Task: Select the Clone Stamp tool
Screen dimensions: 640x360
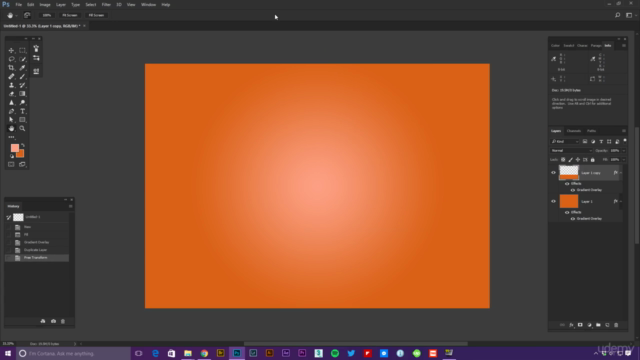Action: pyautogui.click(x=11, y=85)
